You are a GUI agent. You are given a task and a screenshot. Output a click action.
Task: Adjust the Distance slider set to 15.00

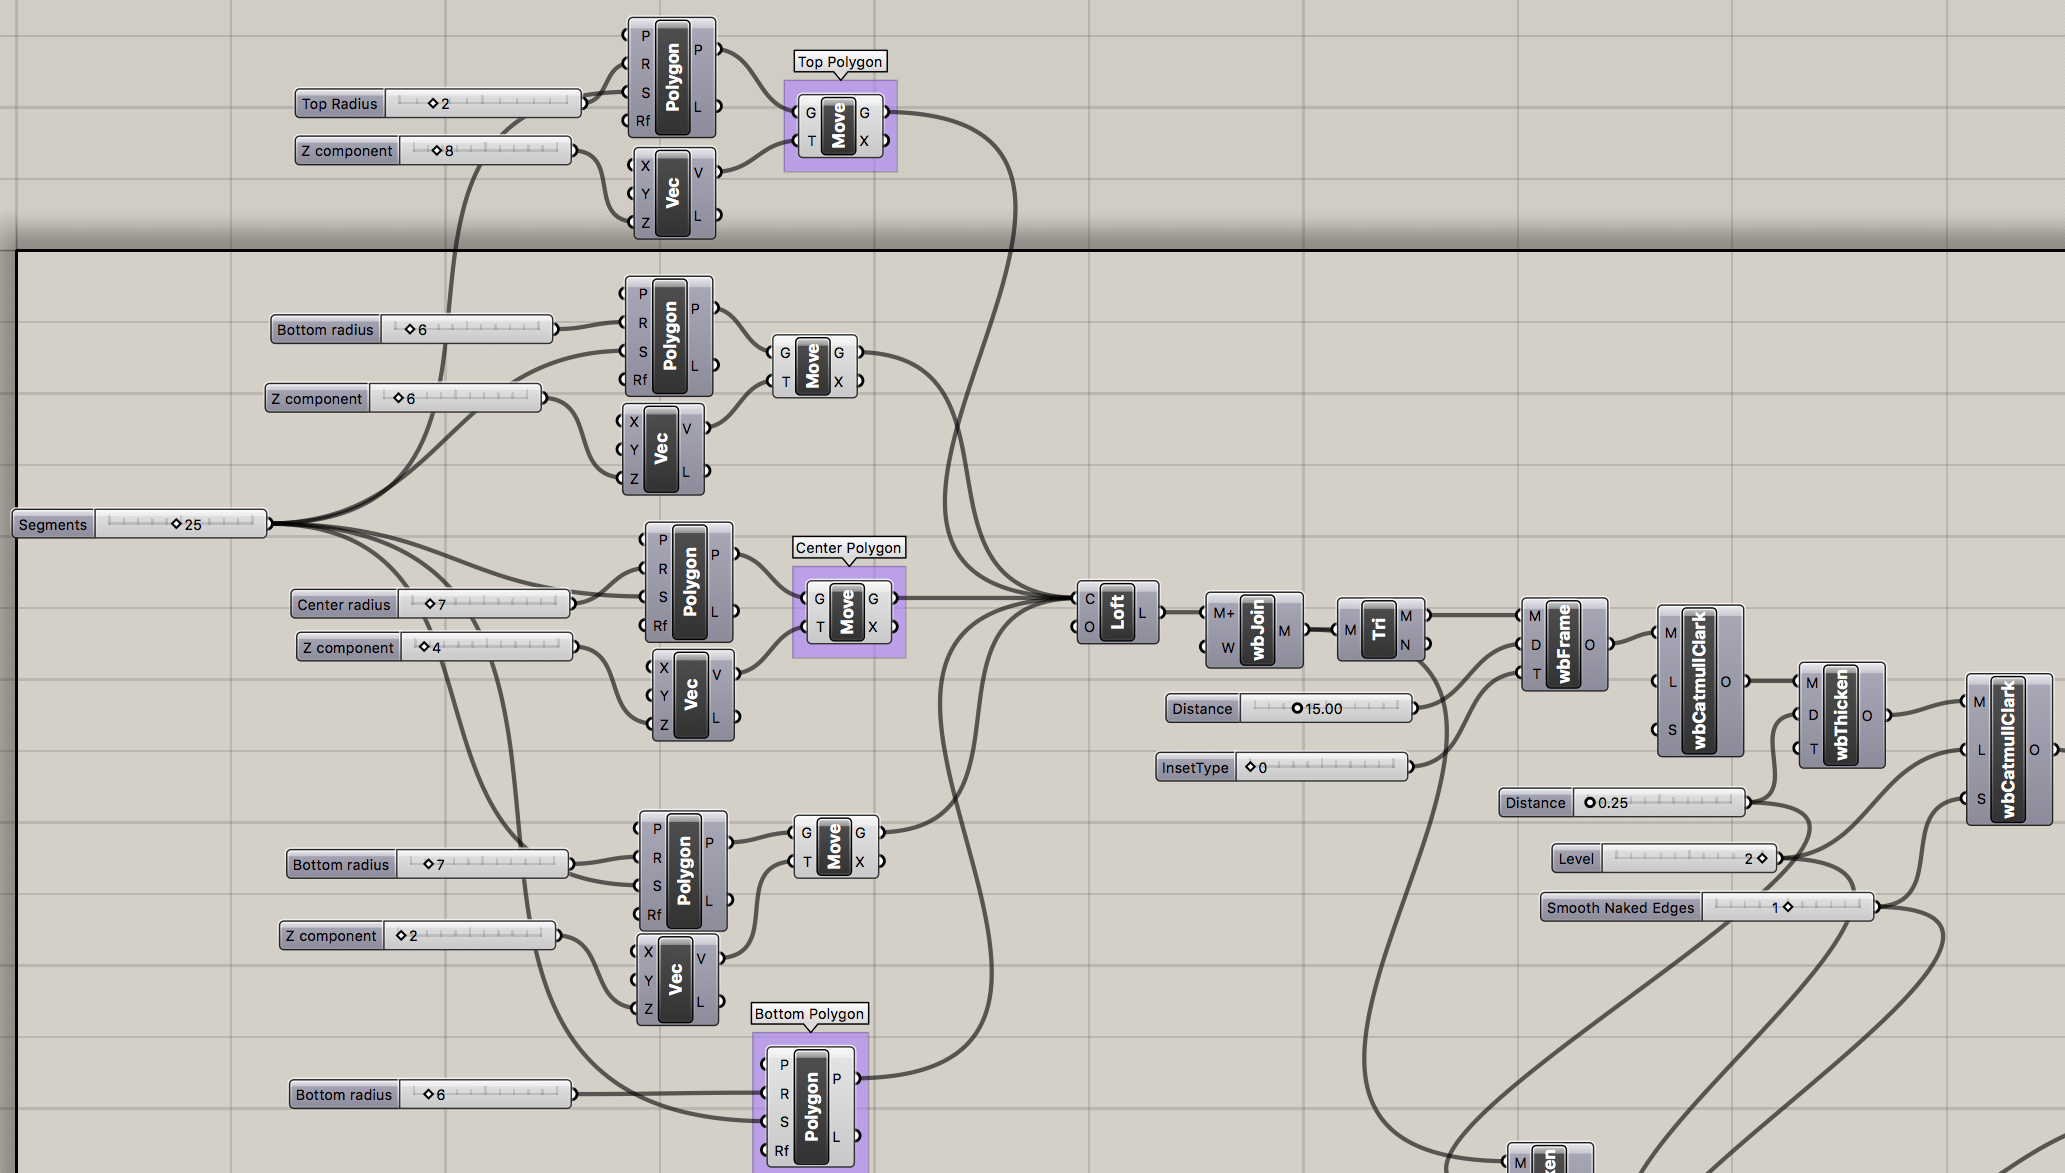tap(1296, 708)
